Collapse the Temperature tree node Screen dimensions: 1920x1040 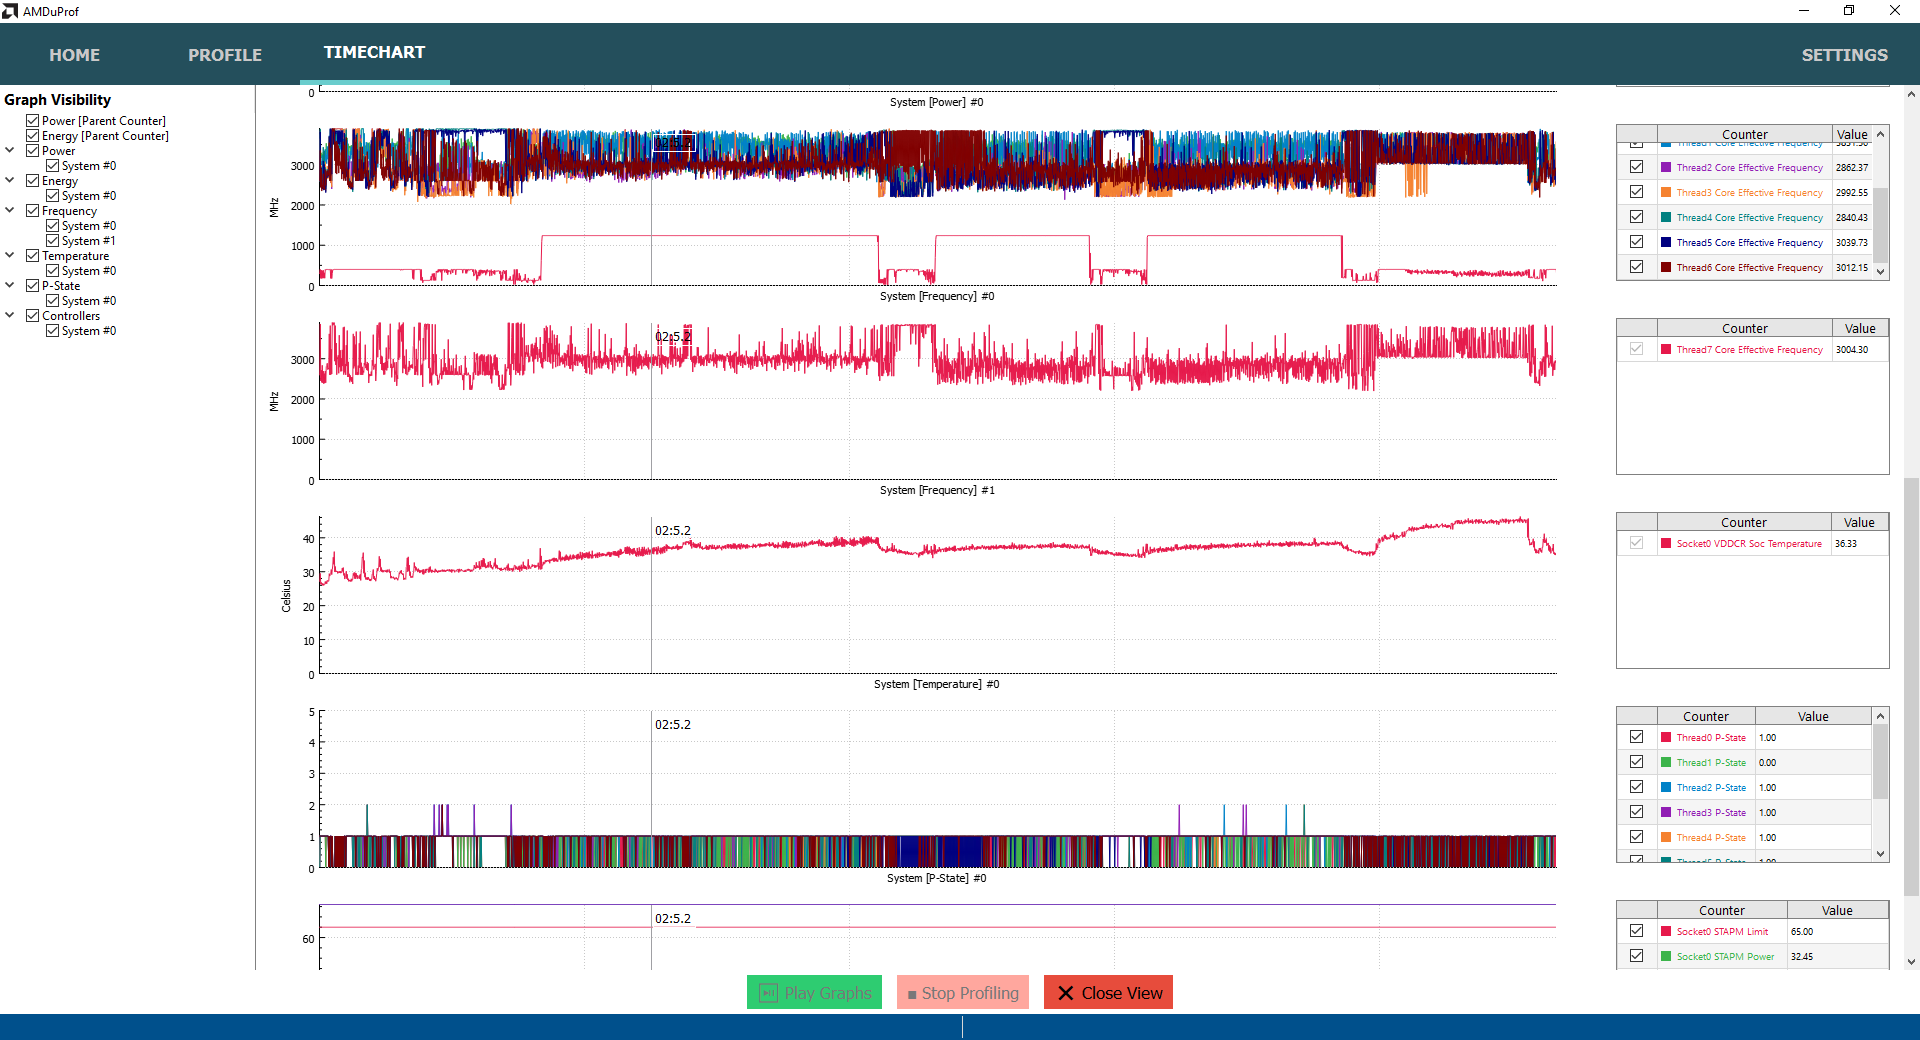tap(10, 255)
